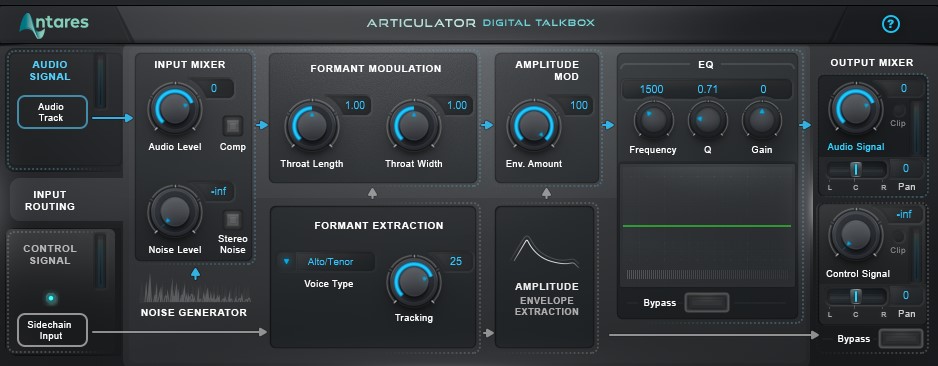Screen dimensions: 938x366
Task: Select the Sidechain Input button
Action: coord(53,330)
